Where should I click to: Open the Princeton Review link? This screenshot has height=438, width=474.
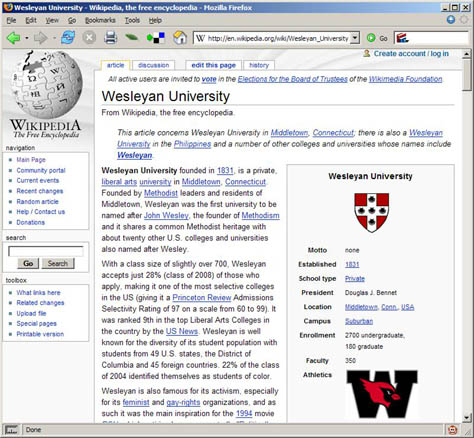[x=202, y=298]
